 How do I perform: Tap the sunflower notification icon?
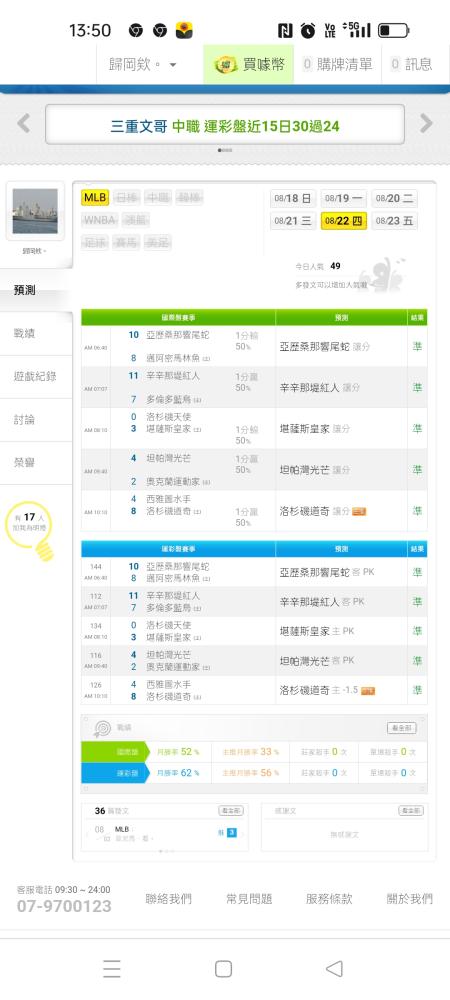tap(184, 30)
